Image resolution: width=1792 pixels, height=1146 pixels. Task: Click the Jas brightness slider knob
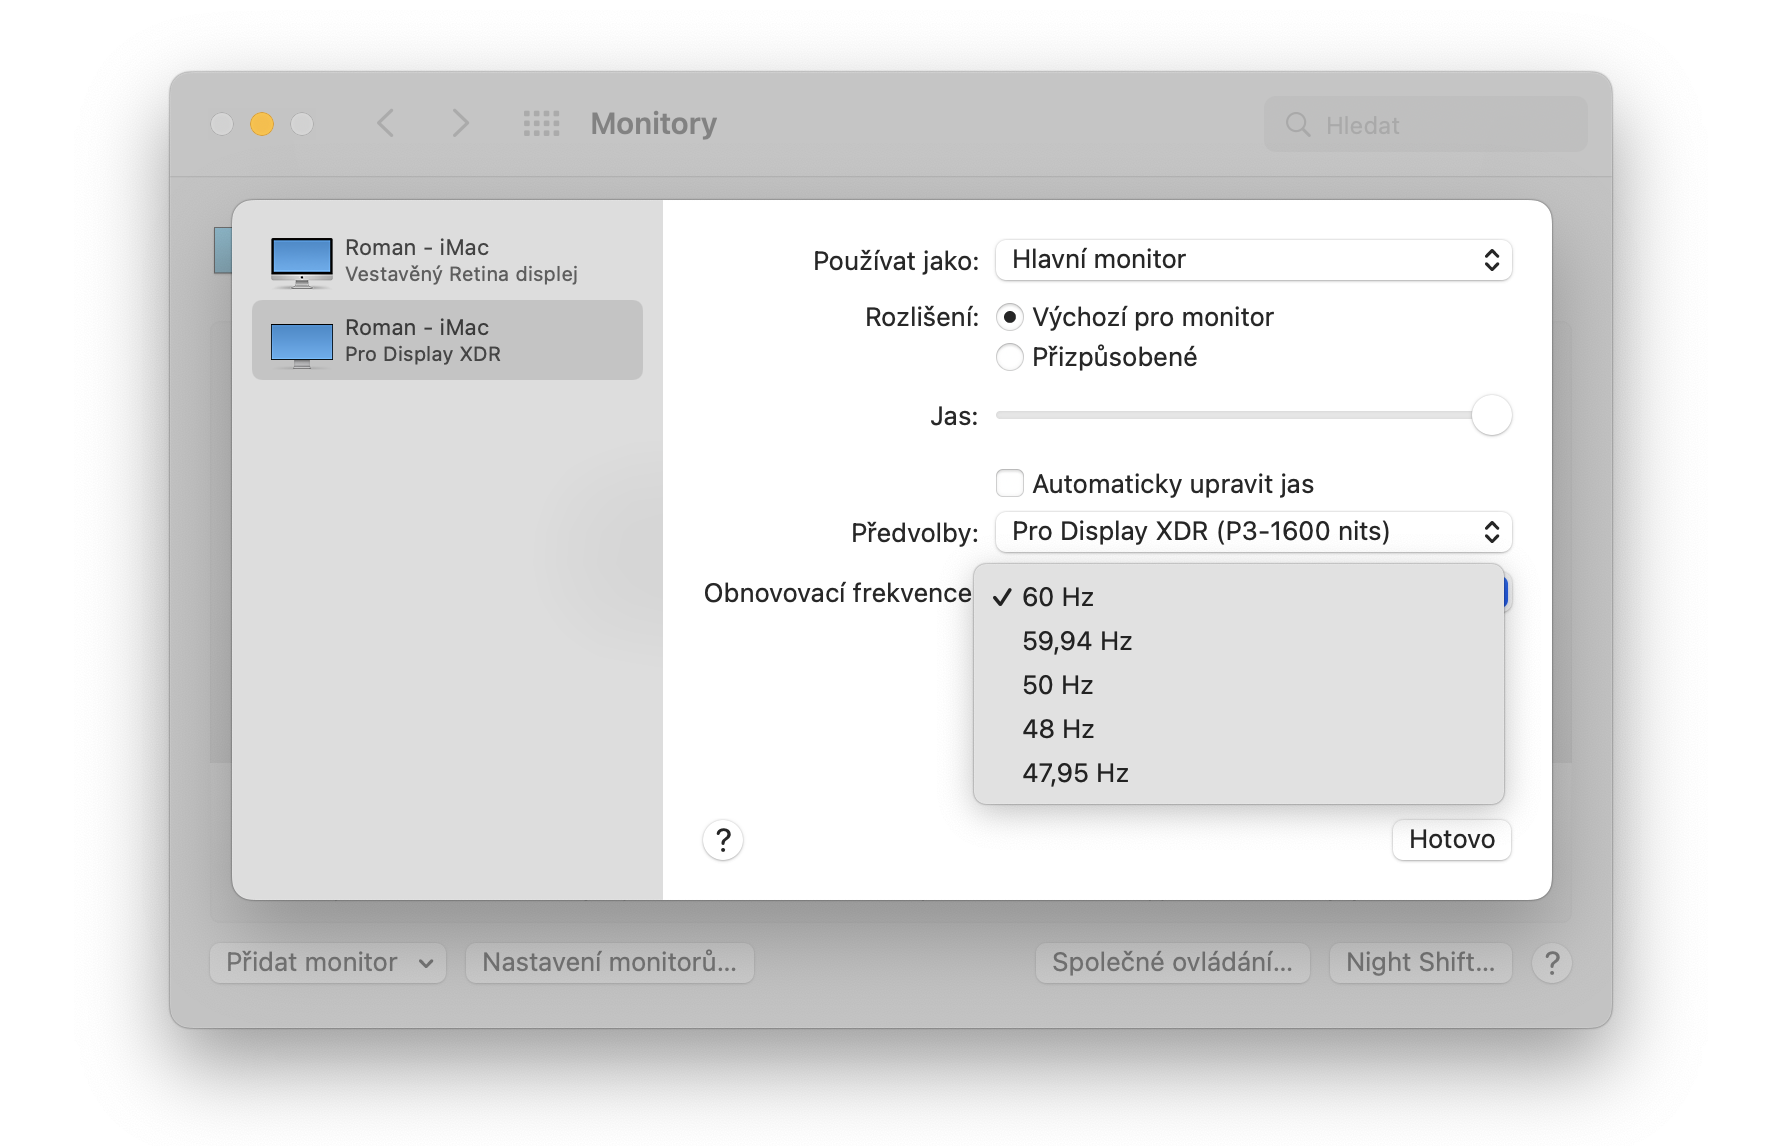pyautogui.click(x=1491, y=415)
